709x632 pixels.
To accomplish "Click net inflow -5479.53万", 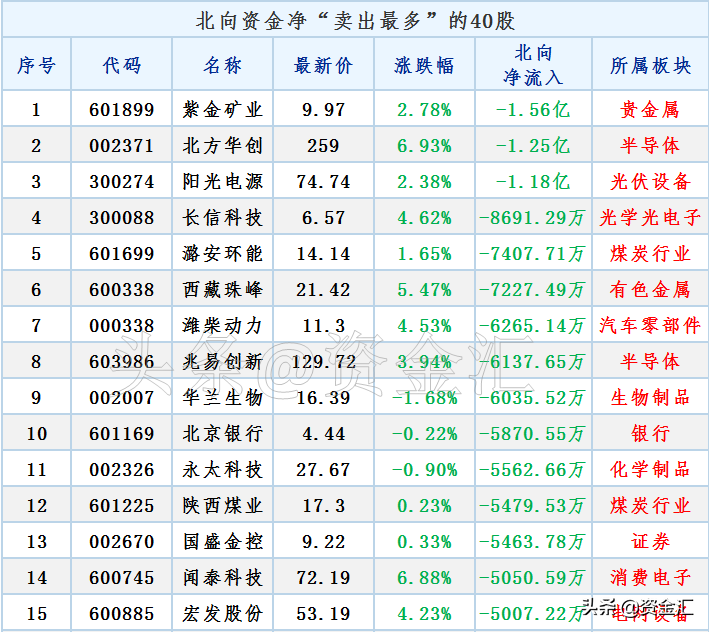I will click(x=533, y=506).
